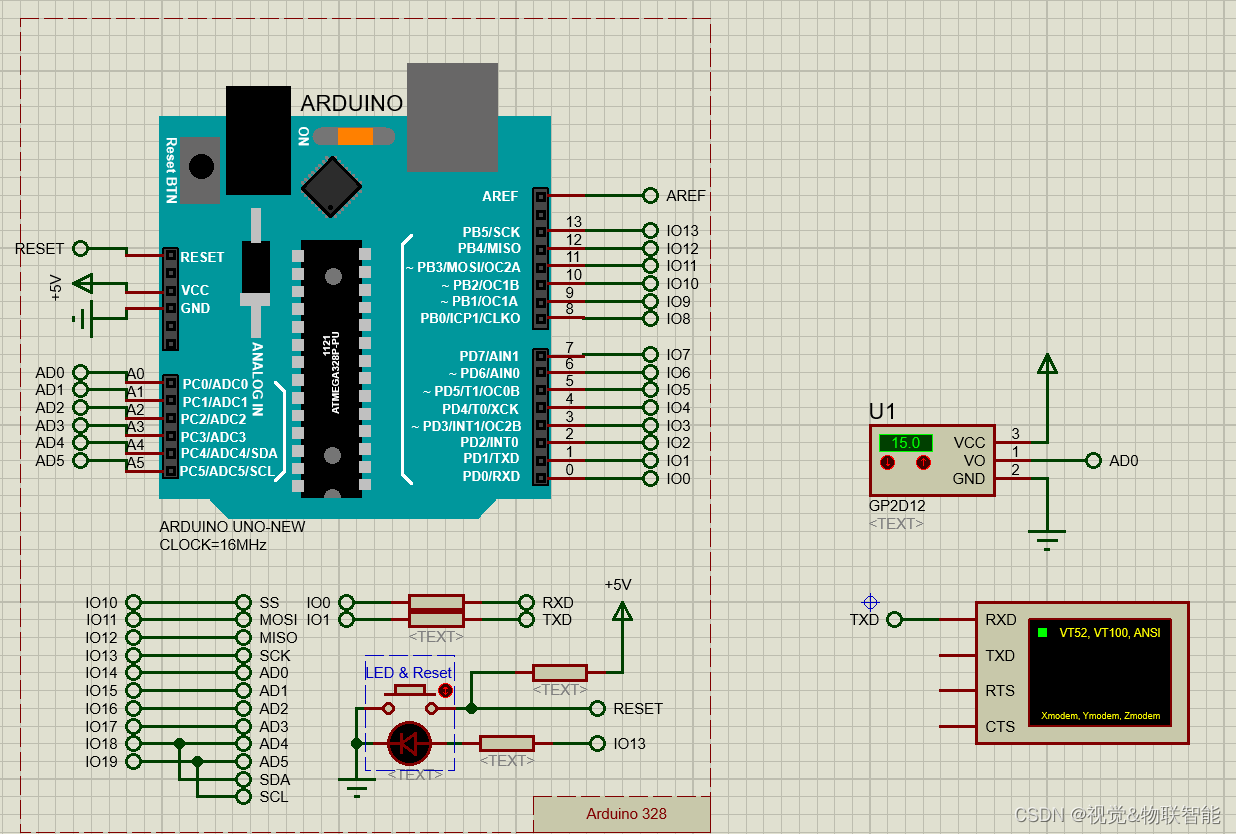
Task: Increase GP2D12 distance with the up arrow
Action: click(x=923, y=463)
